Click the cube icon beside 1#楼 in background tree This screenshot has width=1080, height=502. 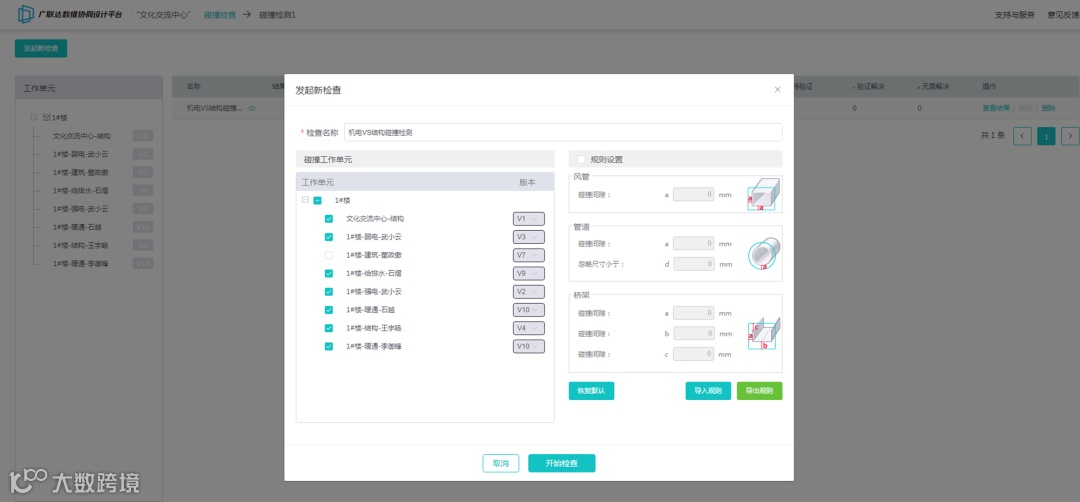point(46,118)
